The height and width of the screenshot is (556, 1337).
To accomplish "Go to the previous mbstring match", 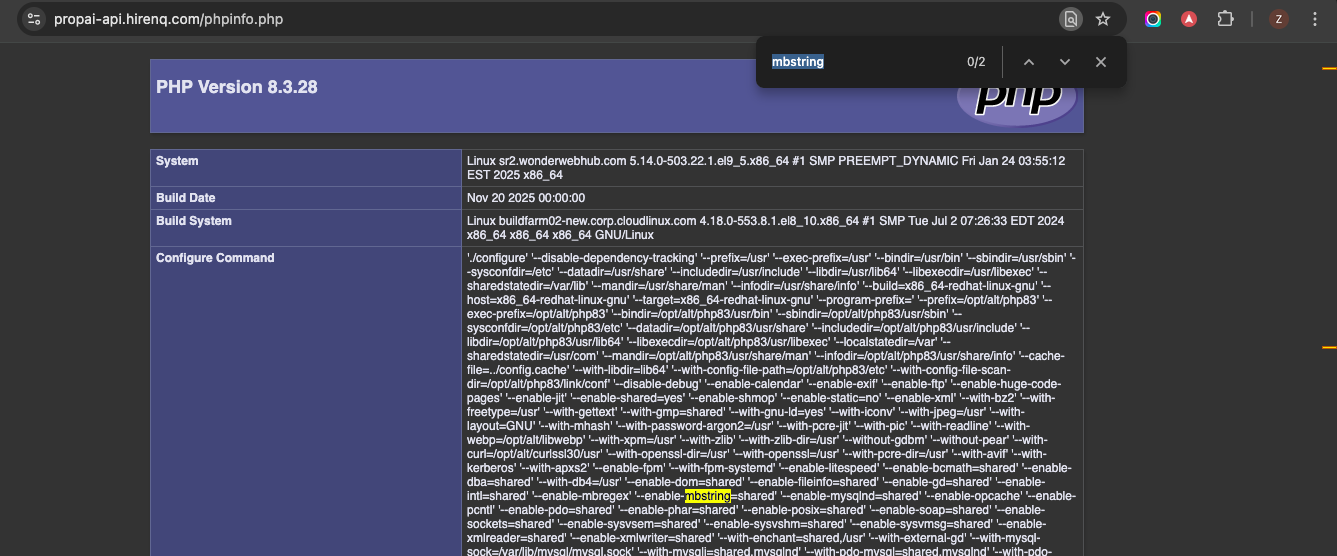I will coord(1028,62).
